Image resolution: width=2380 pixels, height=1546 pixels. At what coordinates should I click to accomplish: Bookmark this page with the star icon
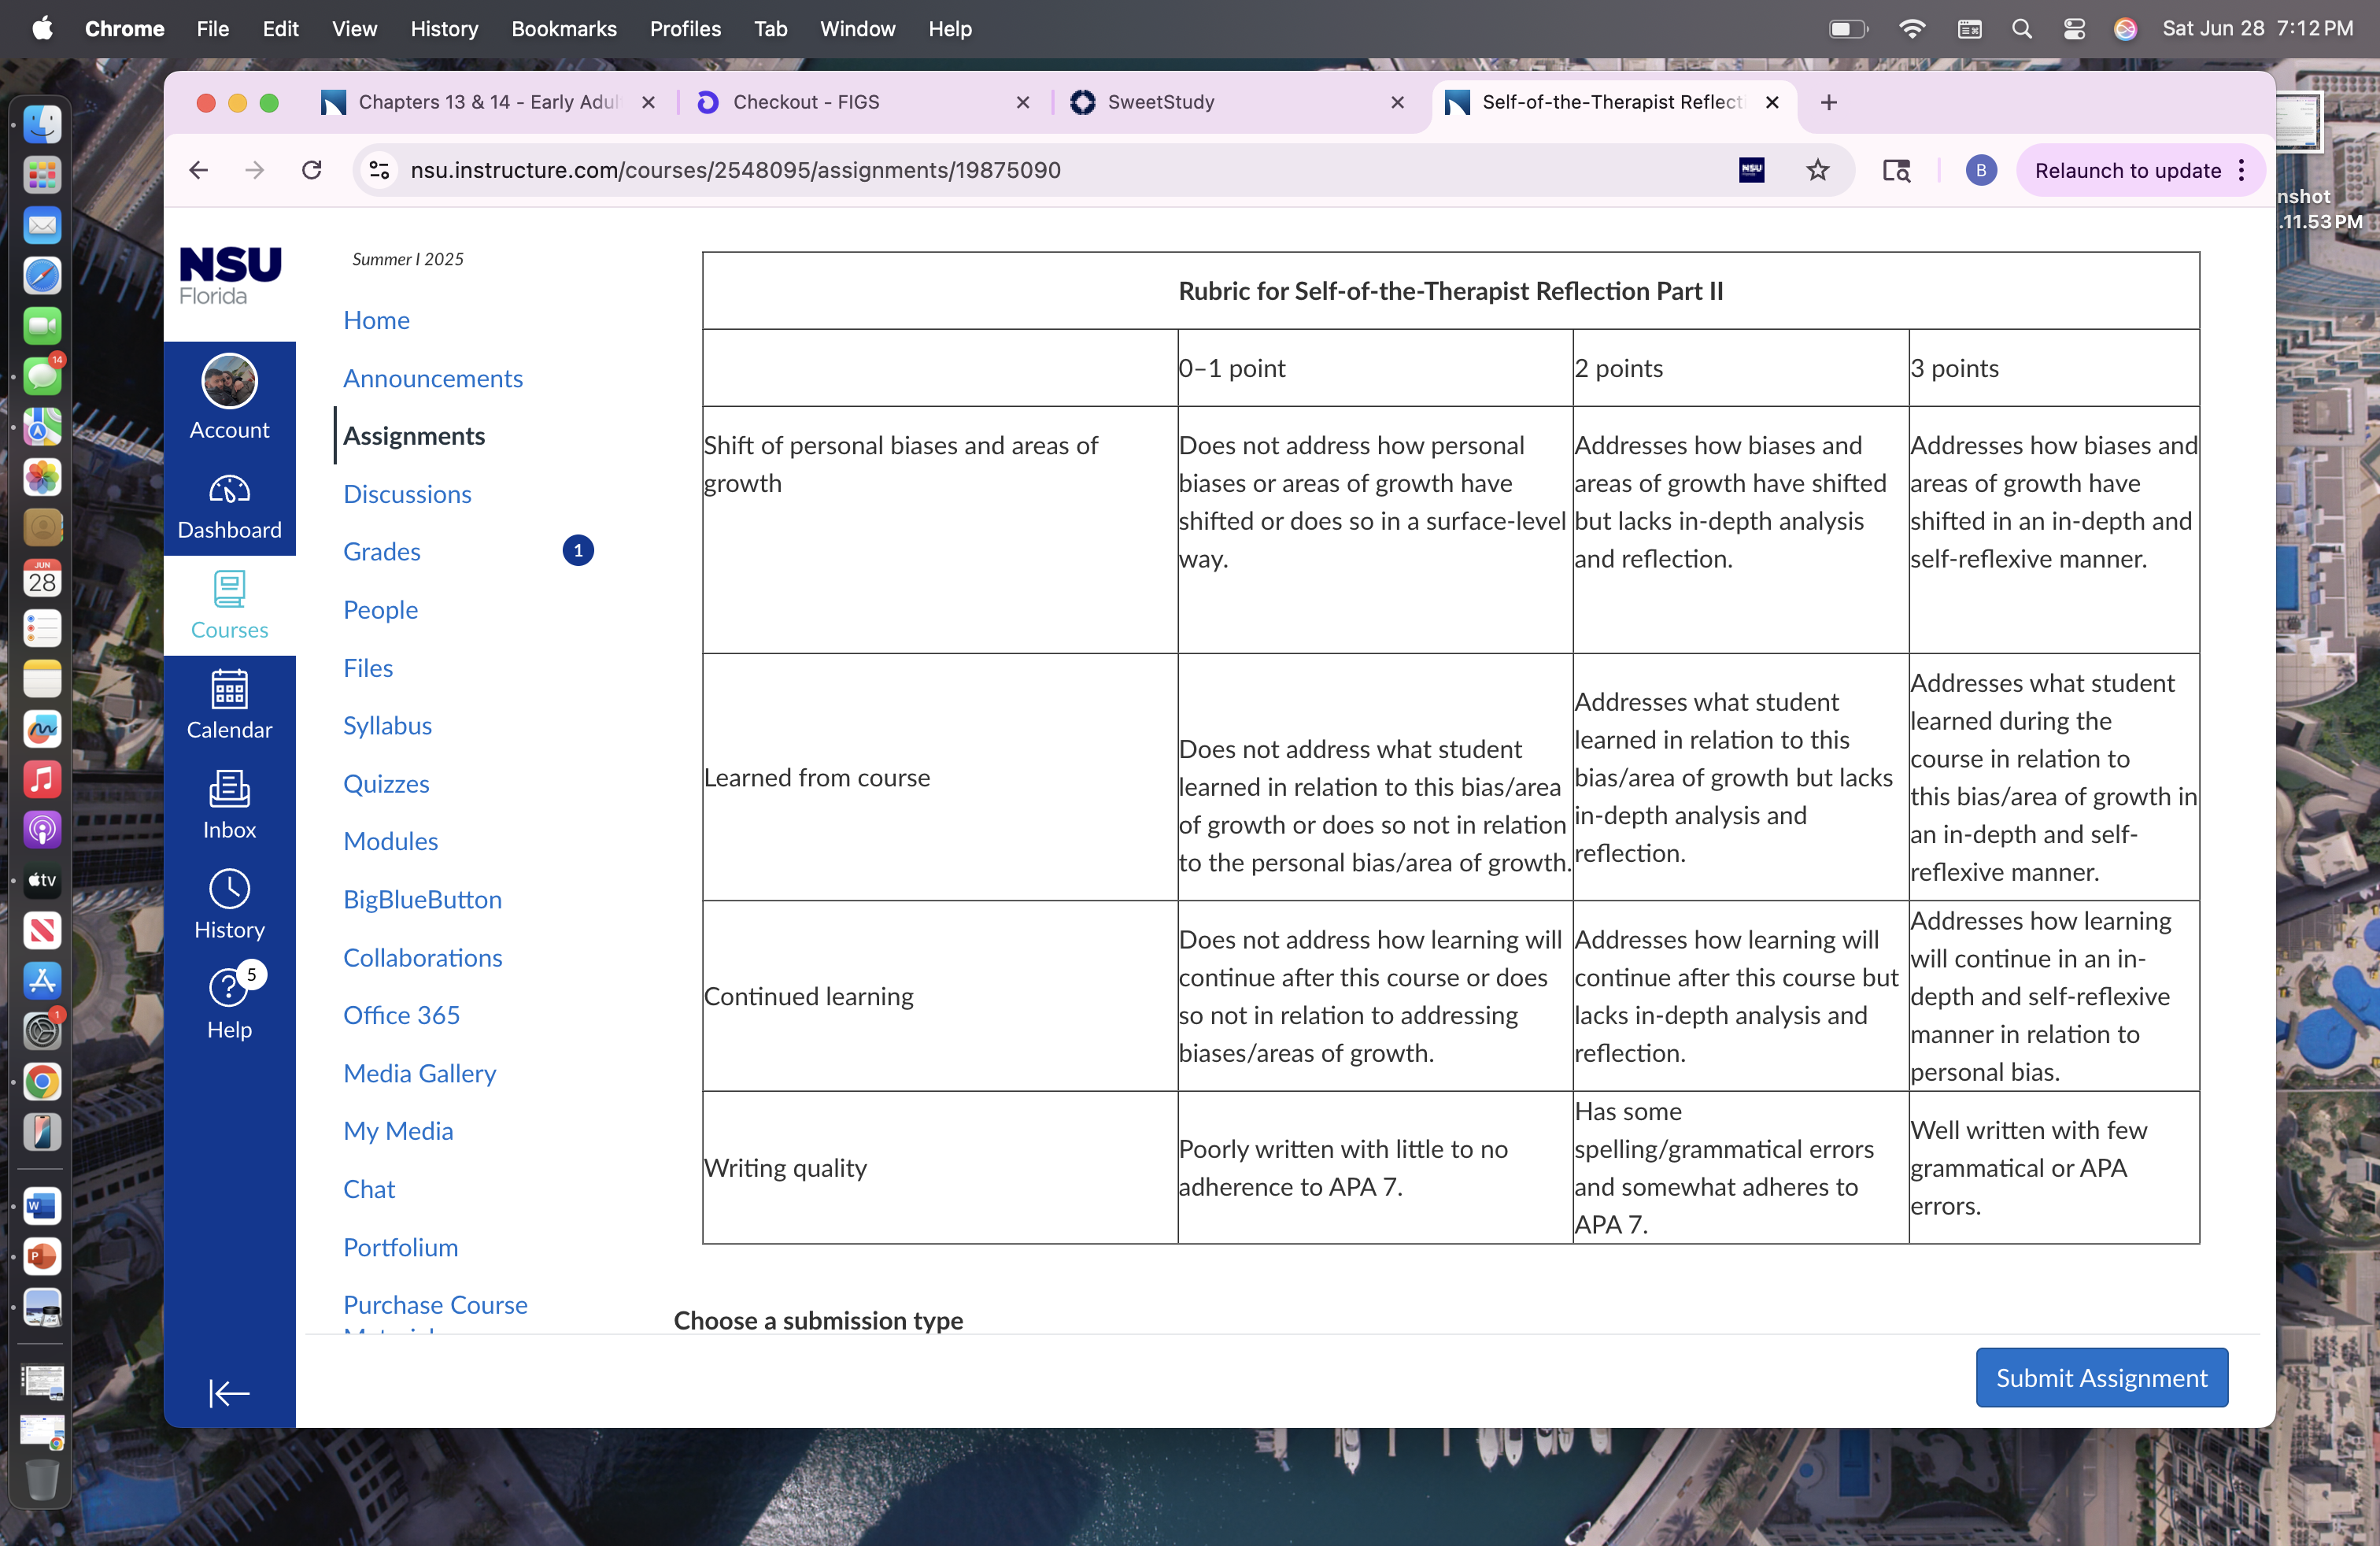tap(1817, 170)
